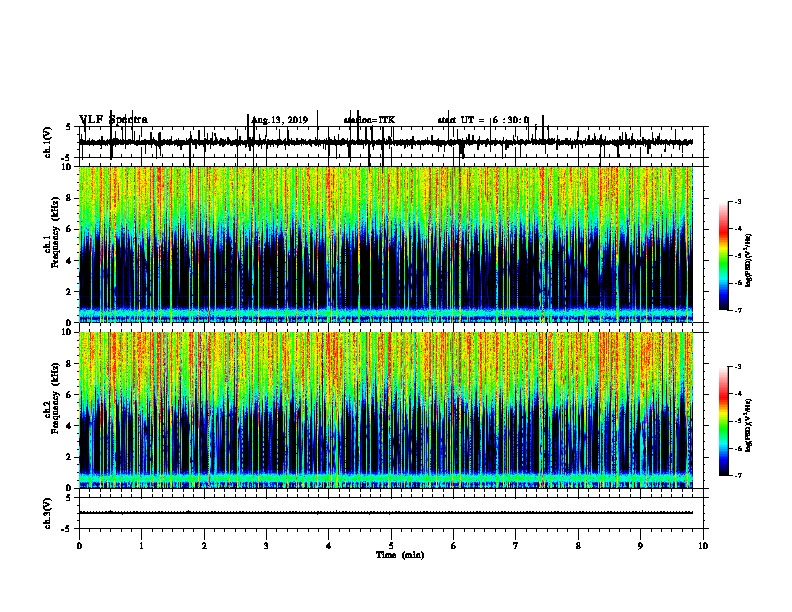Click the time axis tick label '10'
Viewport: 792px width, 612px height.
703,546
